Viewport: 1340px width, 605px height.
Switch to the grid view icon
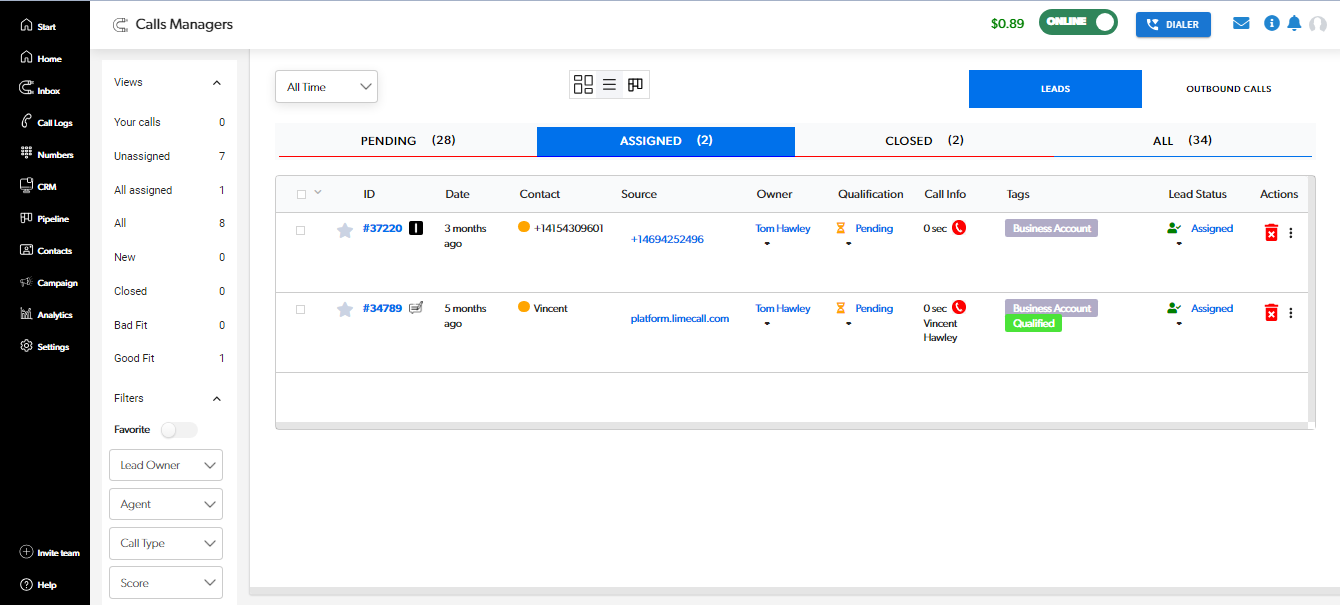pyautogui.click(x=583, y=85)
